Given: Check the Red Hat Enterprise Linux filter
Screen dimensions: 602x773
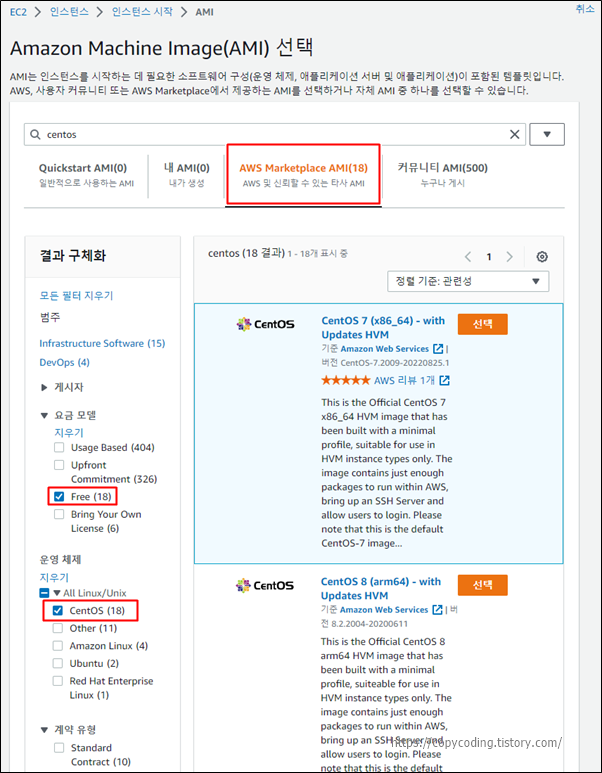Looking at the screenshot, I should pyautogui.click(x=58, y=681).
